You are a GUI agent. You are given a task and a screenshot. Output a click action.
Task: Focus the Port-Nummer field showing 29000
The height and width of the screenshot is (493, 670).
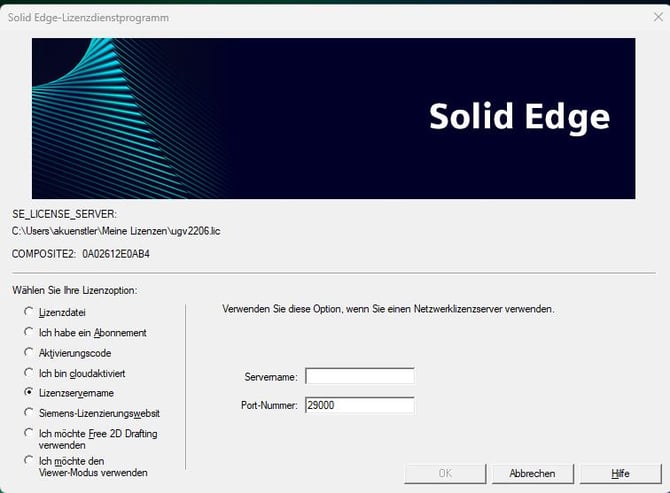coord(359,405)
